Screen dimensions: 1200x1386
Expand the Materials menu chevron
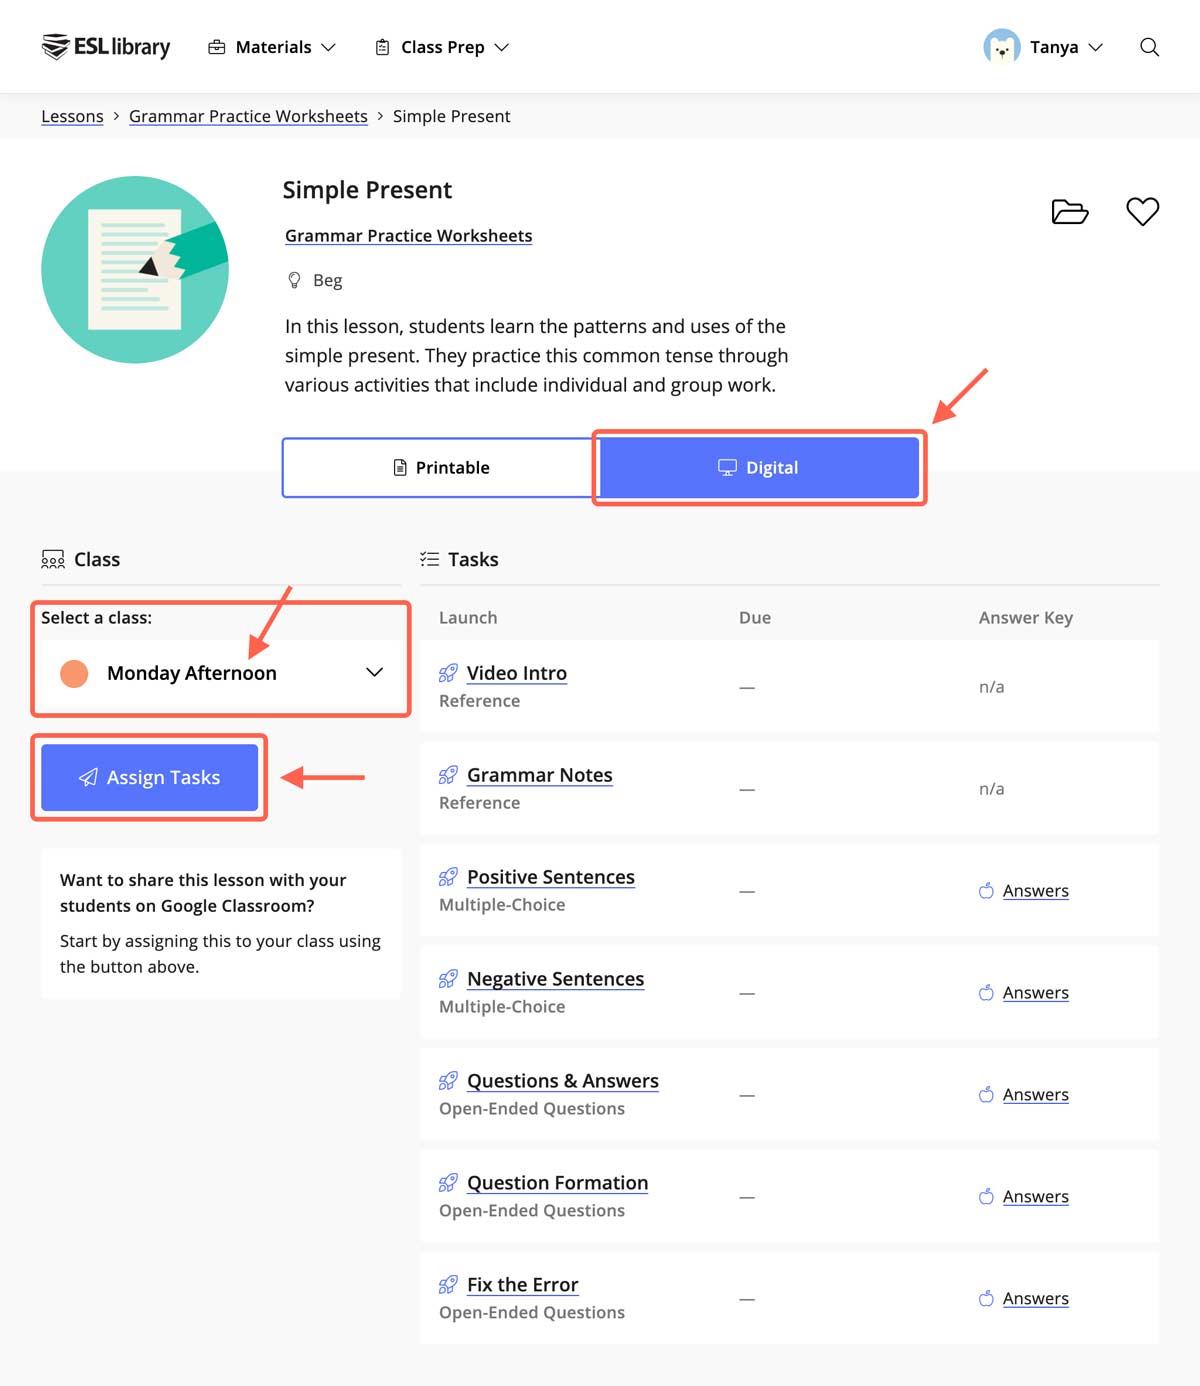click(328, 47)
